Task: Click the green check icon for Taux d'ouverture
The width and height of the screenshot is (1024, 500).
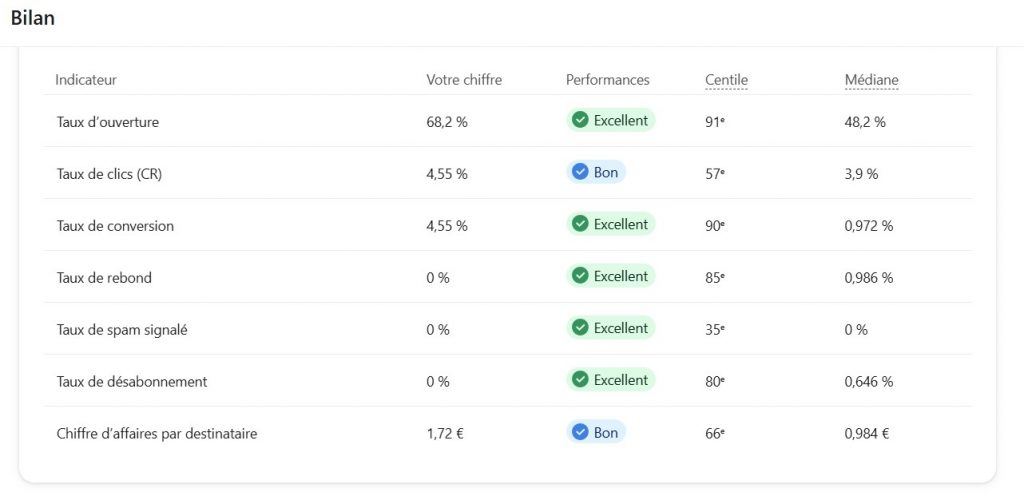Action: pos(580,121)
